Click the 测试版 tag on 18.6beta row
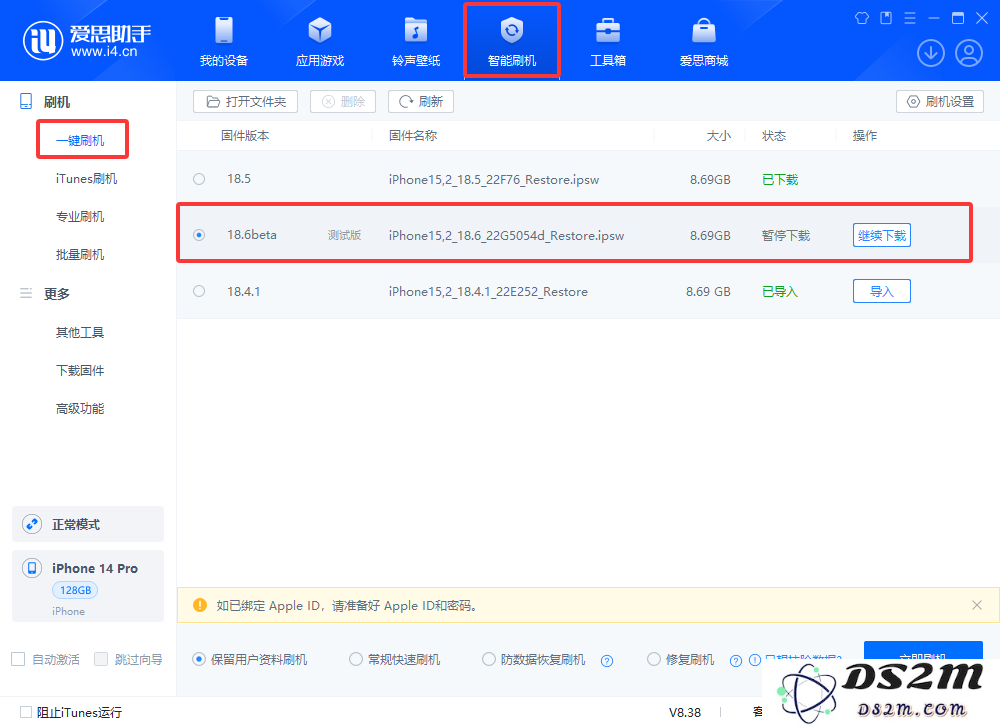The image size is (1000, 727). pos(344,235)
